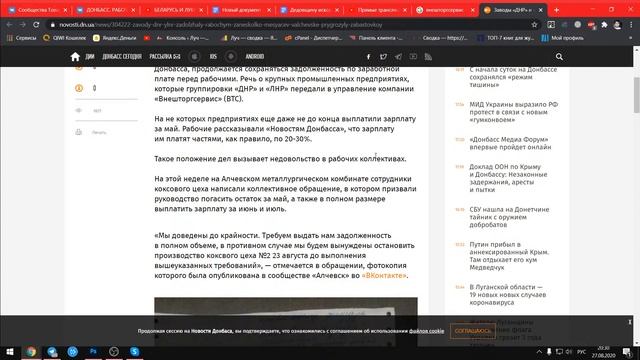
Task: Switch to the внешторгсервис tab
Action: point(445,10)
